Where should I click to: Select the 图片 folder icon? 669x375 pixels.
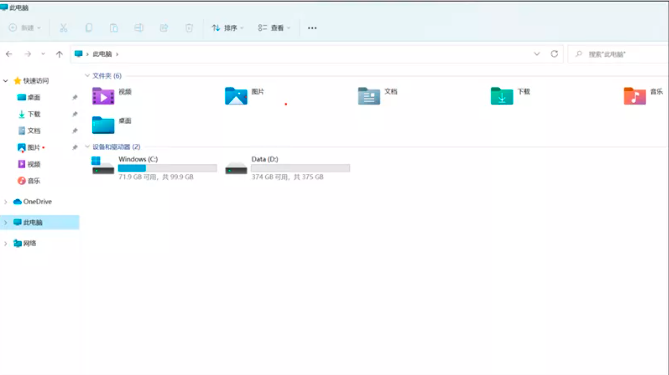tap(236, 96)
